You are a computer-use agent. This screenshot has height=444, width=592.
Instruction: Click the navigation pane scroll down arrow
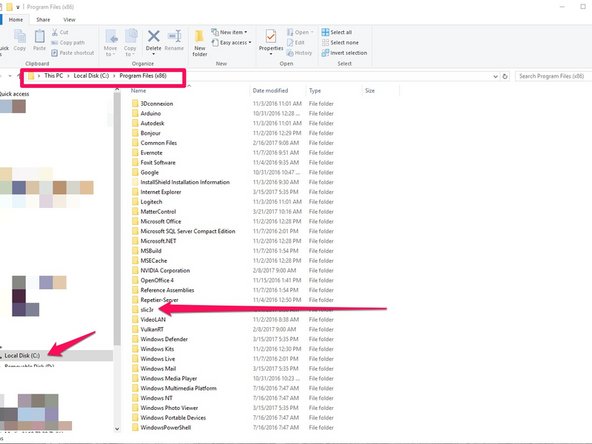click(x=117, y=429)
